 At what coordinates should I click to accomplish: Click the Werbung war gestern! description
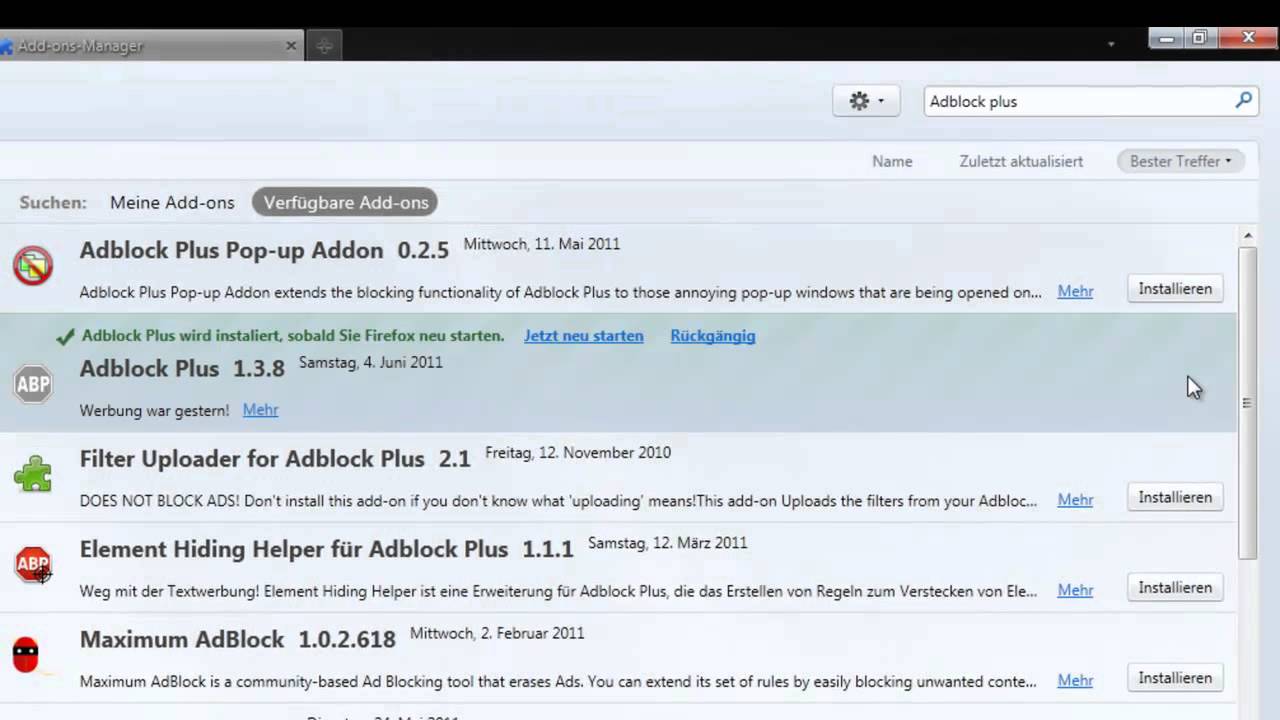[x=154, y=410]
